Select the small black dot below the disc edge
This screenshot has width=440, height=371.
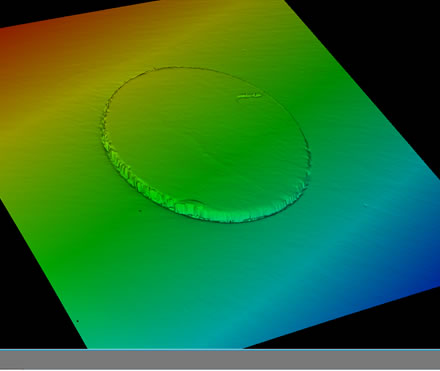pos(140,211)
